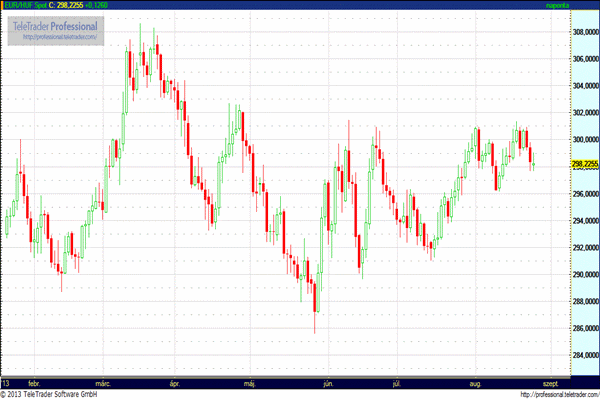This screenshot has width=600, height=400.
Task: Select the 'aug.' month on time axis
Action: click(474, 383)
